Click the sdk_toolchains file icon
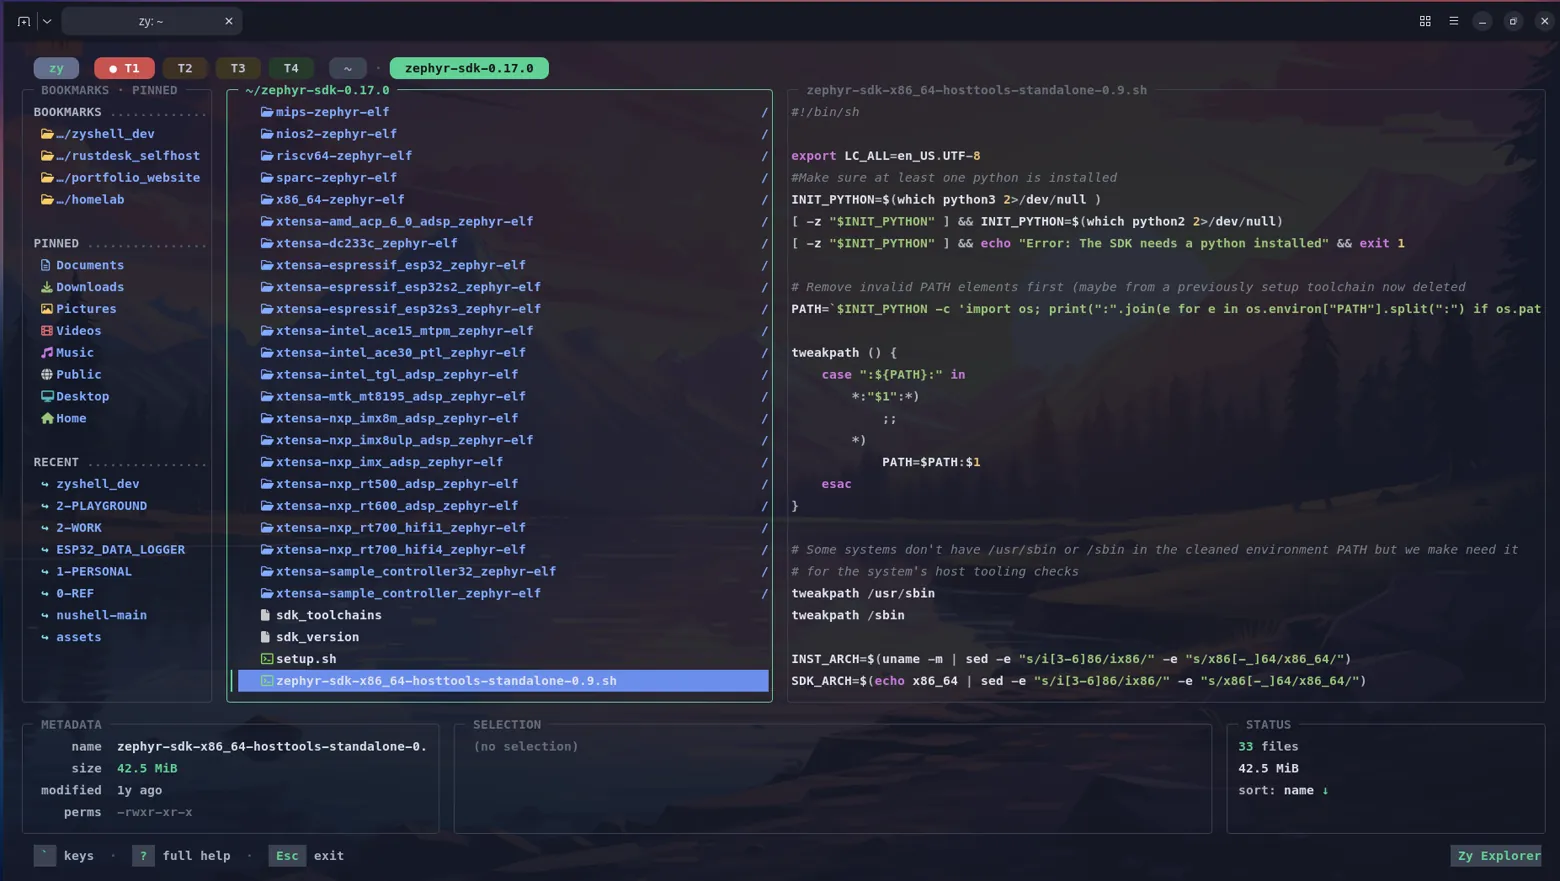The width and height of the screenshot is (1560, 881). tap(265, 615)
